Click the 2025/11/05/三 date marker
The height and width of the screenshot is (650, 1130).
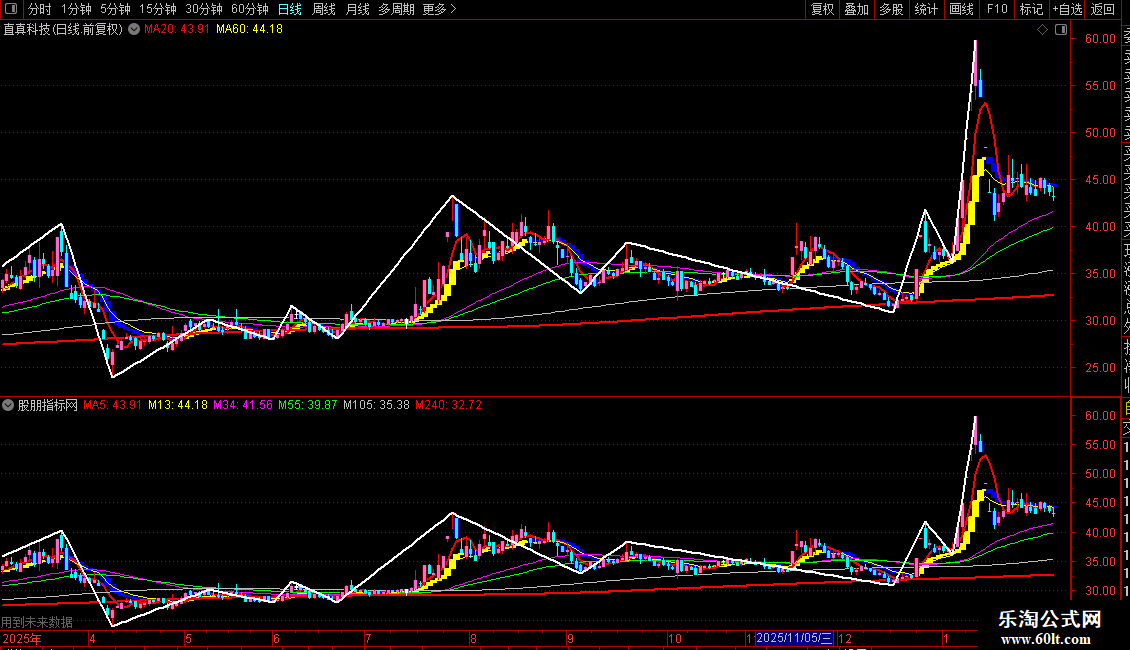pyautogui.click(x=794, y=638)
